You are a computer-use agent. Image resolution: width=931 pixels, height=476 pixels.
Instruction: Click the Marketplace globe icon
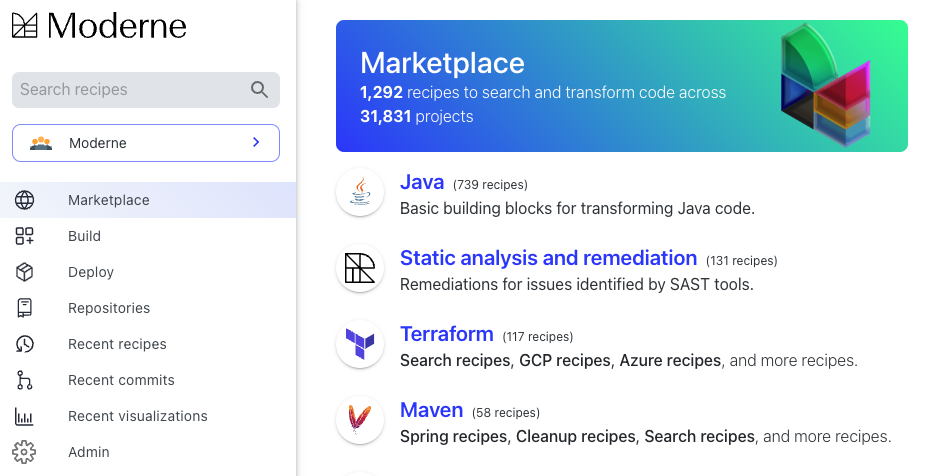[24, 200]
